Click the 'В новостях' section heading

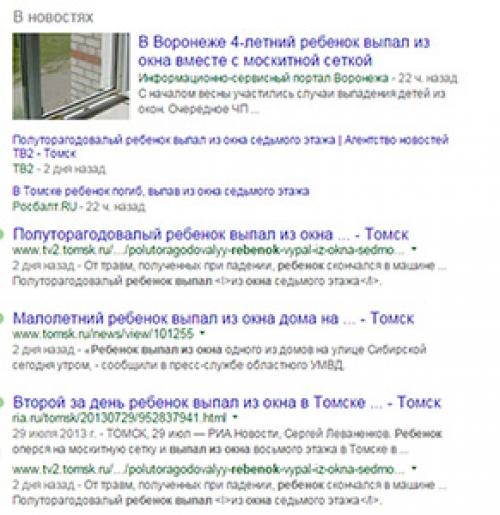pos(53,17)
